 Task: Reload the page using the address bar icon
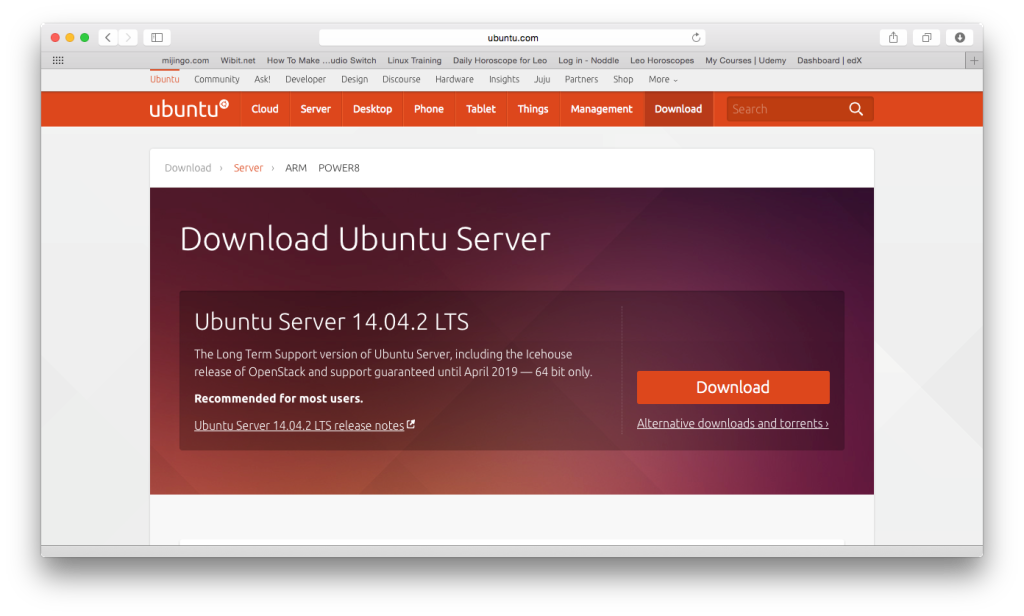[x=696, y=38]
